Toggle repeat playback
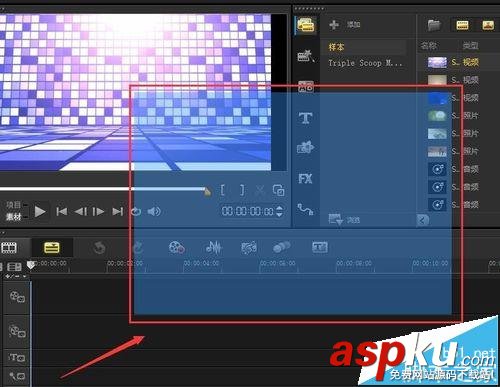500x387 pixels. 136,211
